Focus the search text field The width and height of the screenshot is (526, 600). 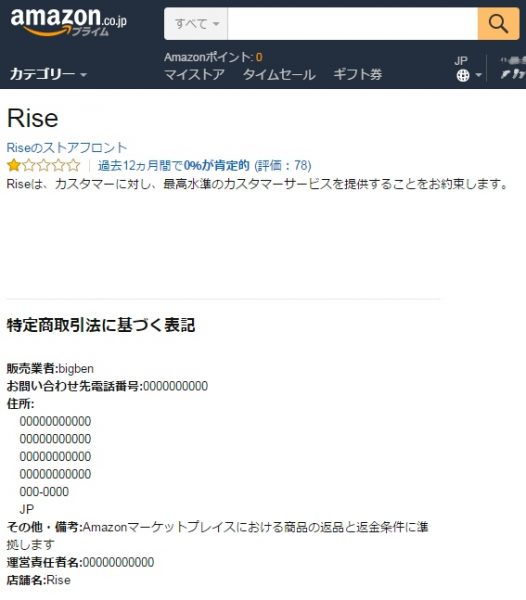pos(353,24)
